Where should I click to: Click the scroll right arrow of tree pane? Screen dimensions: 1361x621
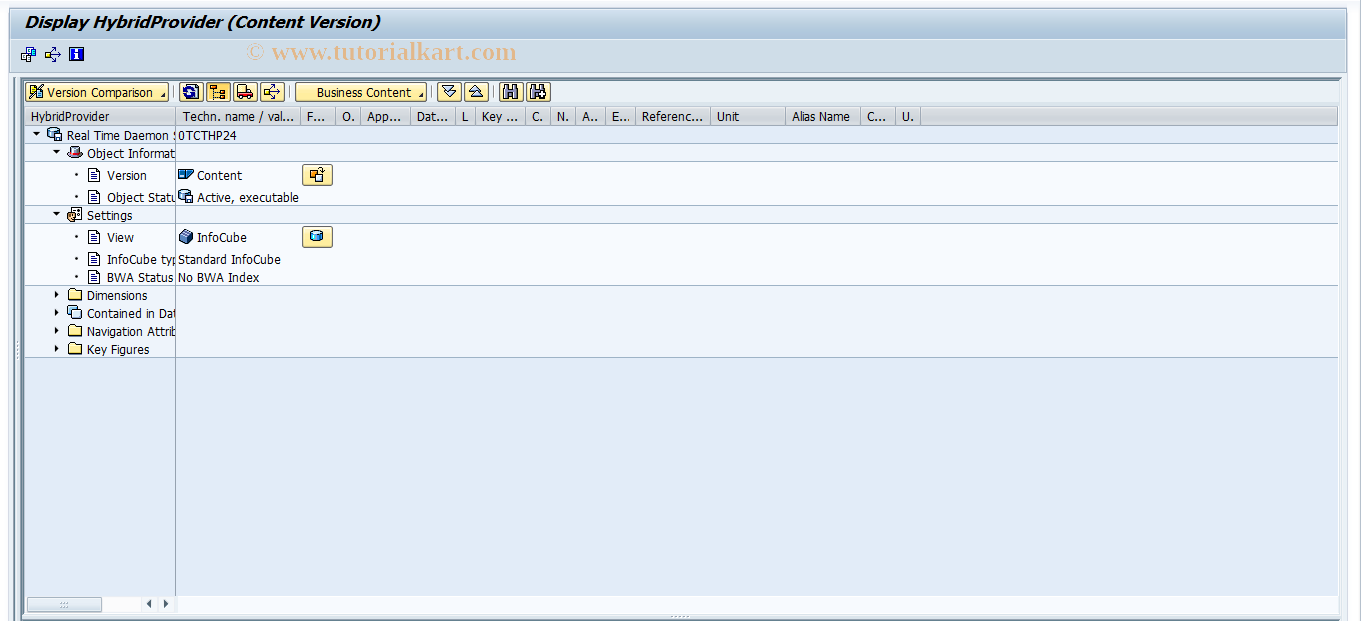click(x=165, y=604)
